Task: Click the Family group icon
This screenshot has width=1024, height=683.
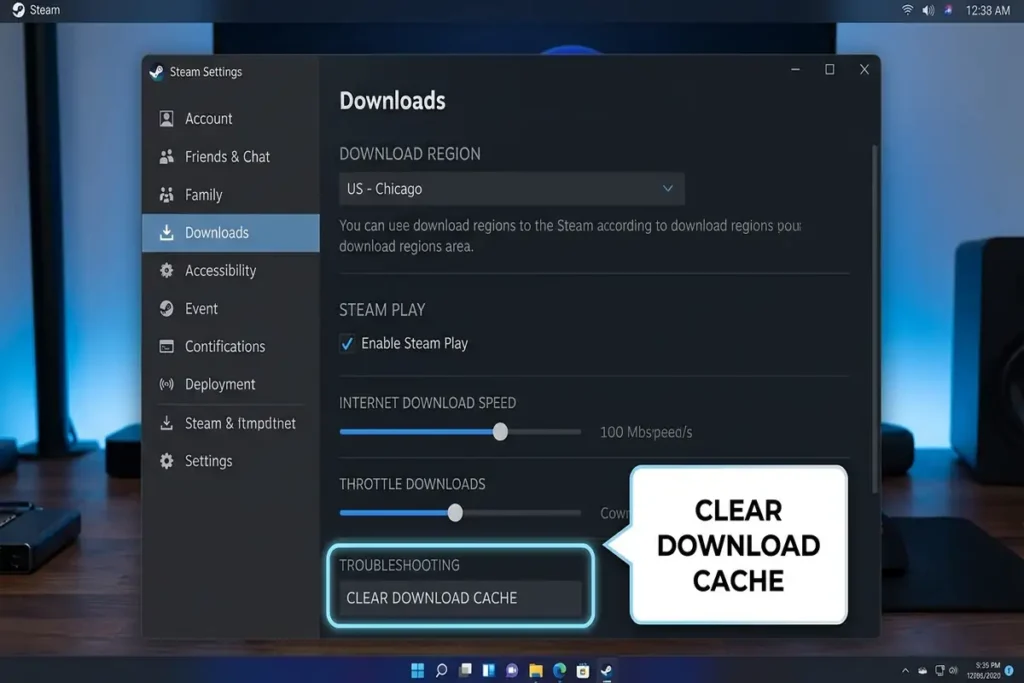Action: click(167, 194)
